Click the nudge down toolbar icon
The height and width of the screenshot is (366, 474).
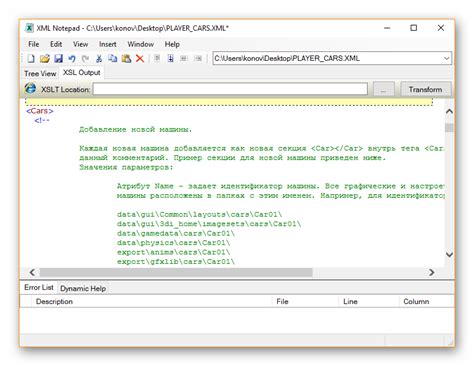(171, 58)
